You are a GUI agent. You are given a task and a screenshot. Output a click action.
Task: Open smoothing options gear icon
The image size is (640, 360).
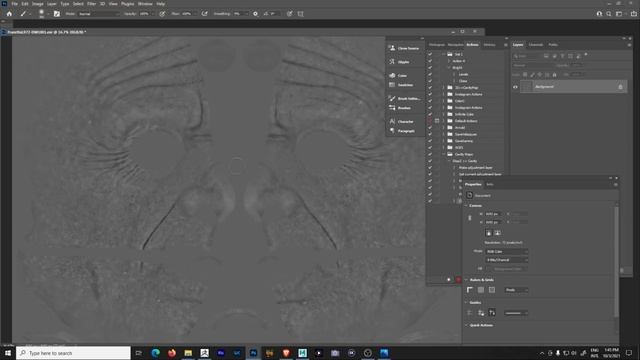tap(256, 14)
